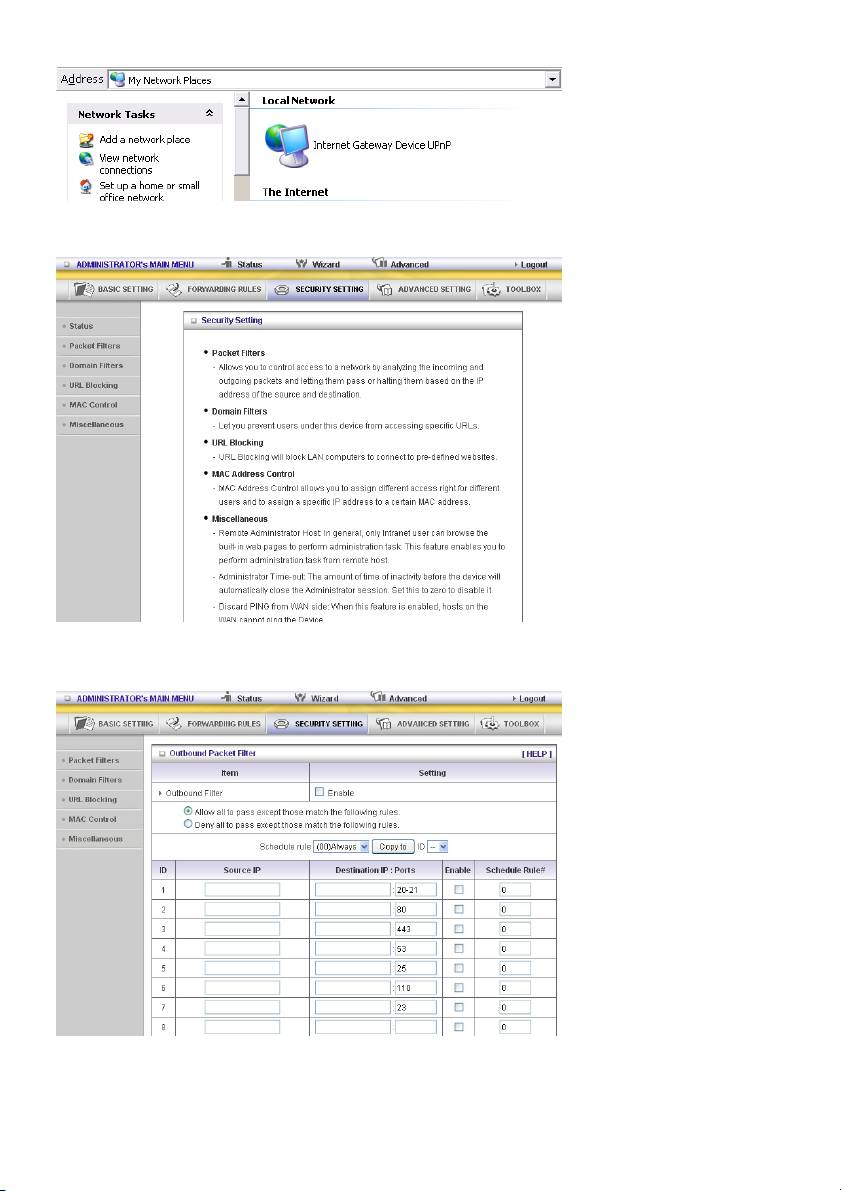Image resolution: width=841 pixels, height=1191 pixels.
Task: Open Toolbox tab icon in bottom panel
Action: [x=490, y=724]
